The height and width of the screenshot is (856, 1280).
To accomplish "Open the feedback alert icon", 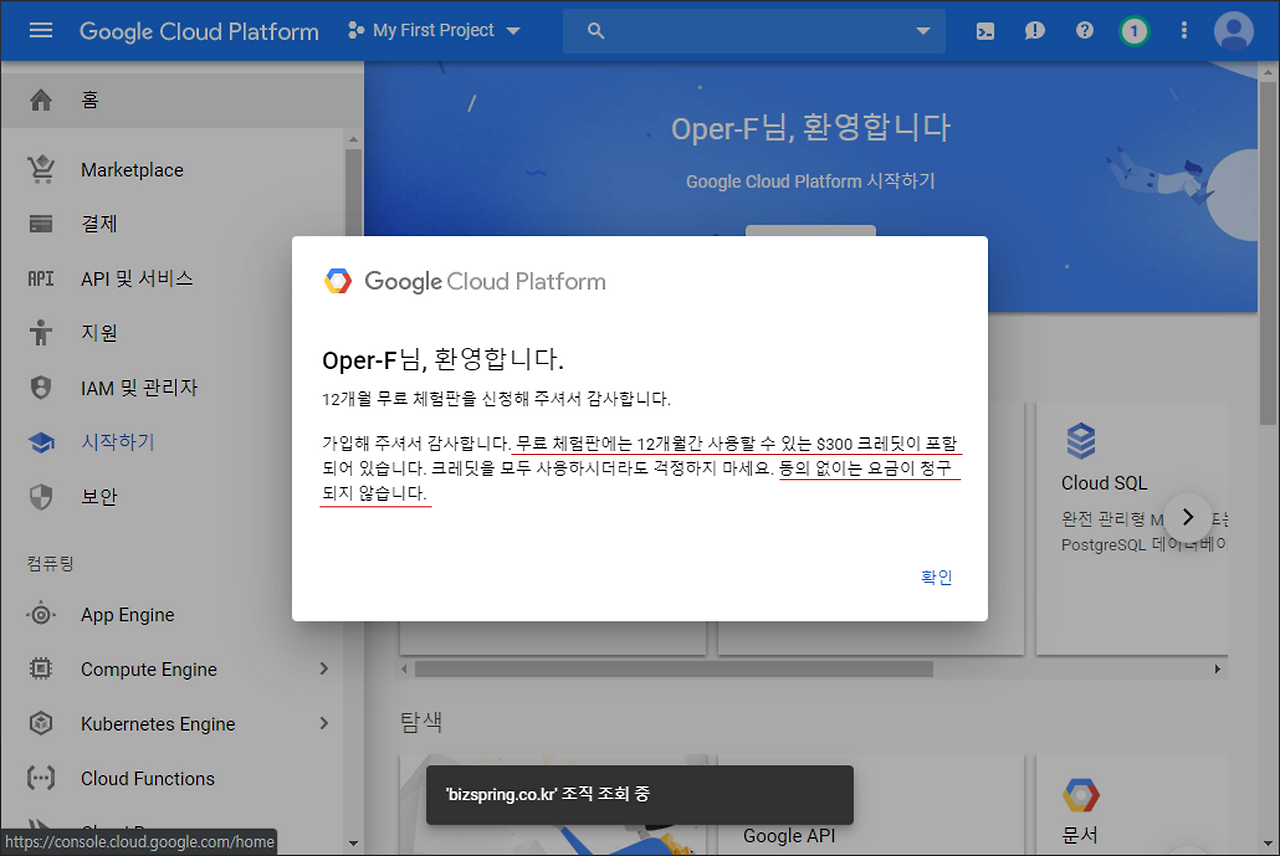I will (1035, 31).
